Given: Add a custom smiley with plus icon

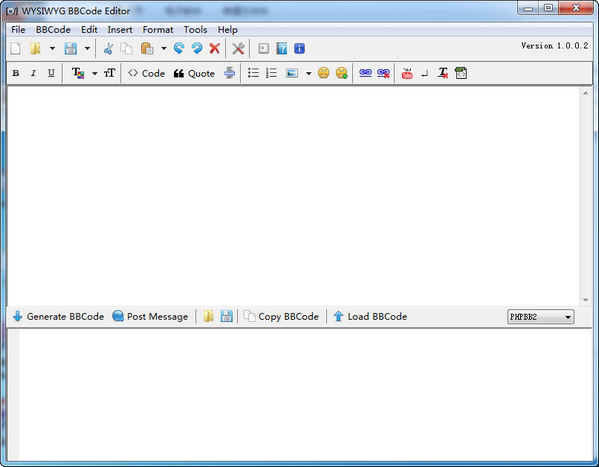Looking at the screenshot, I should coord(342,73).
